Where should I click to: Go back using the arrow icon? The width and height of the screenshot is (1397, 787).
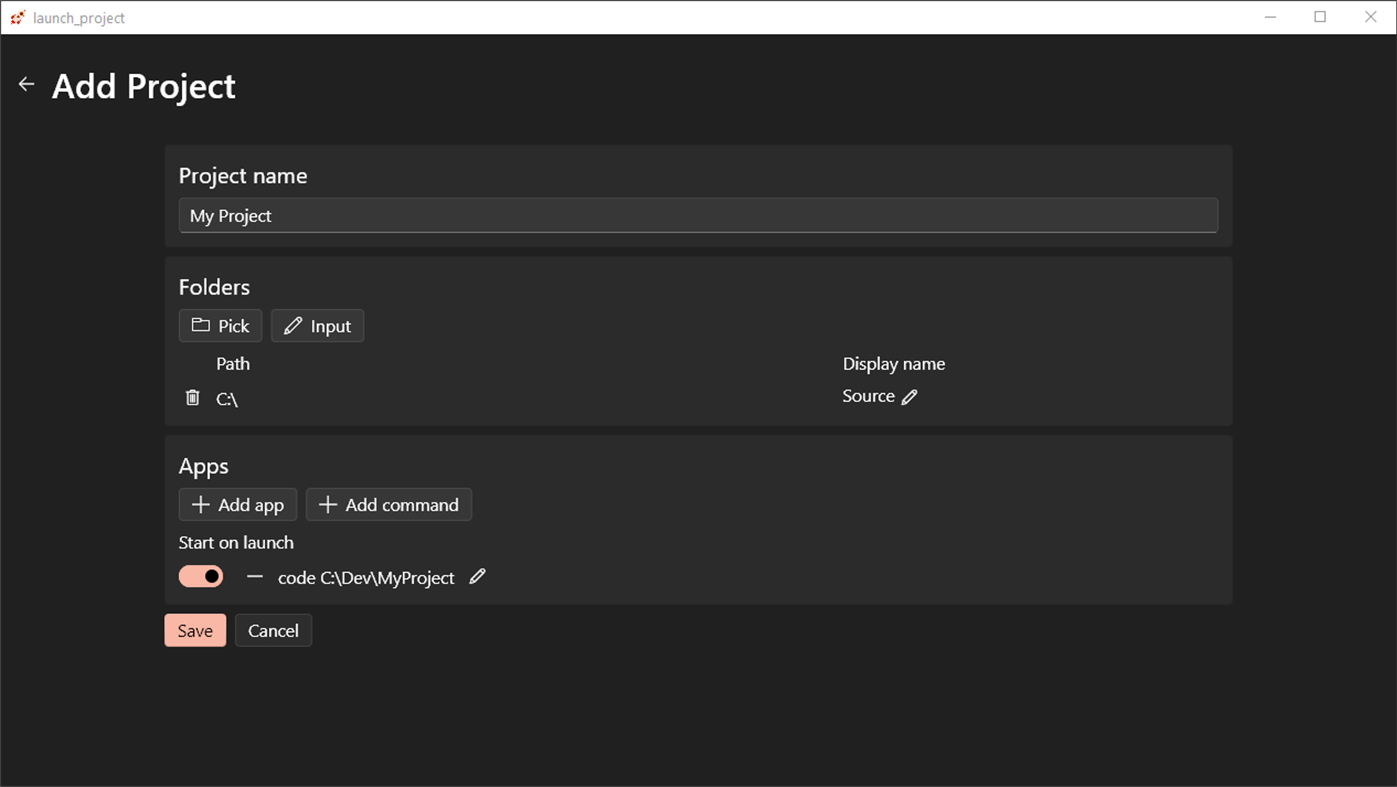(x=27, y=85)
